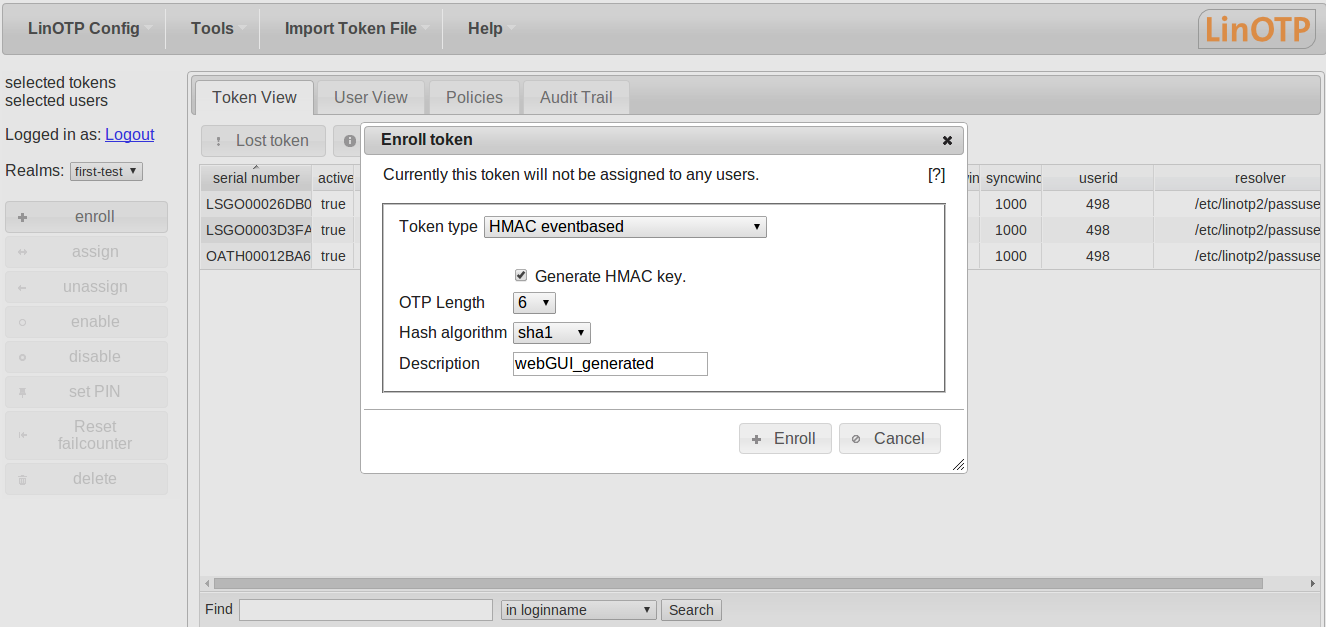Click the resolver column header
The width and height of the screenshot is (1326, 627).
1240,178
